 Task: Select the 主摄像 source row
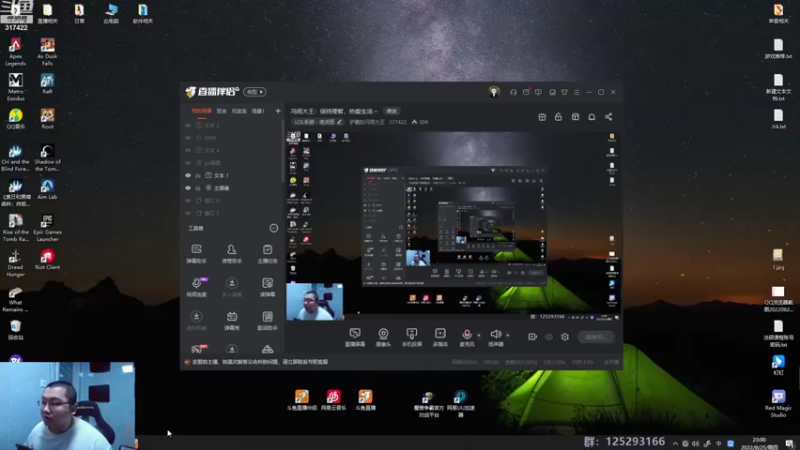click(232, 188)
